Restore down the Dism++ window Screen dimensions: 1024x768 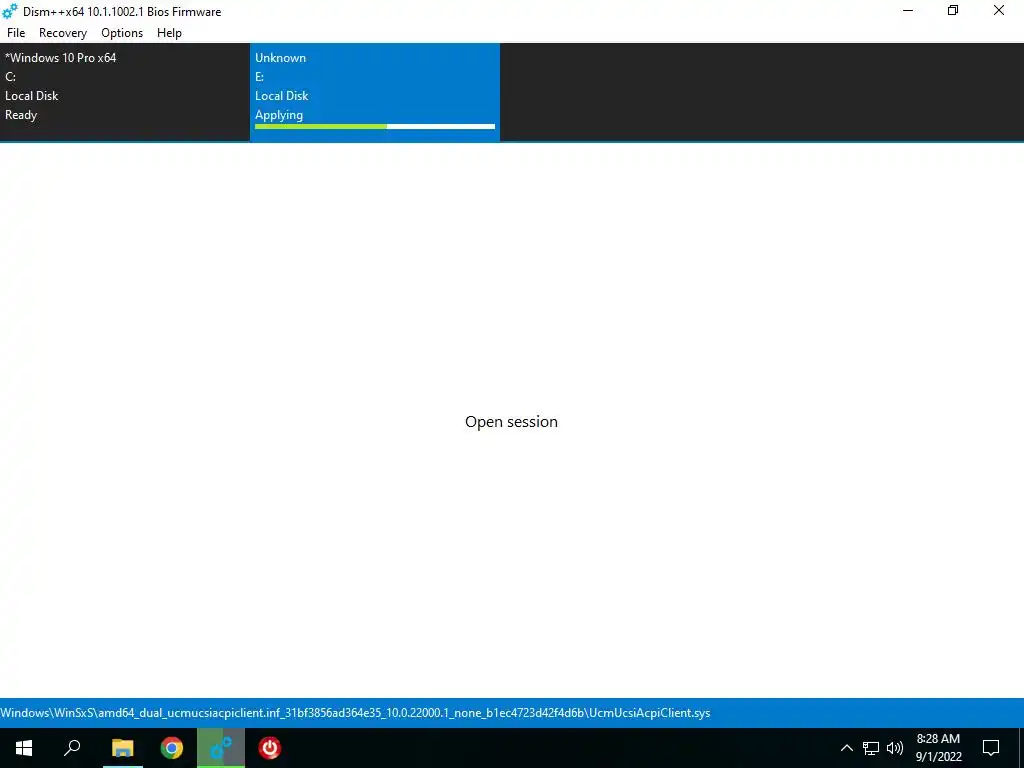(x=953, y=10)
